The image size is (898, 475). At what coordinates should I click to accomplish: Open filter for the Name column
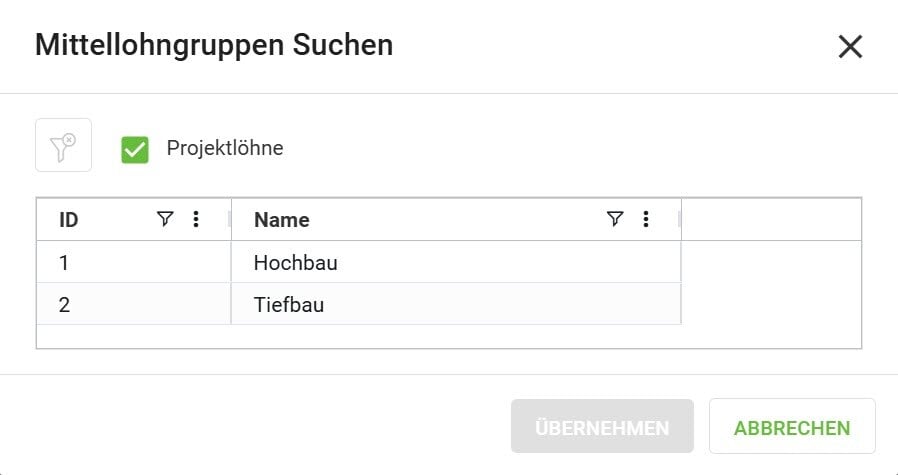tap(615, 219)
